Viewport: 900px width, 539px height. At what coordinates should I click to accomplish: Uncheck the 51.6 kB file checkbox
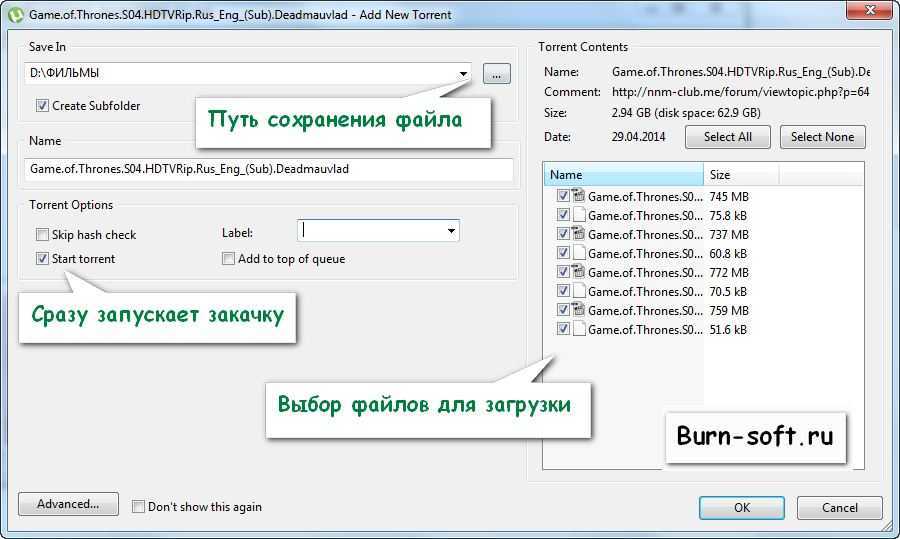pos(563,329)
